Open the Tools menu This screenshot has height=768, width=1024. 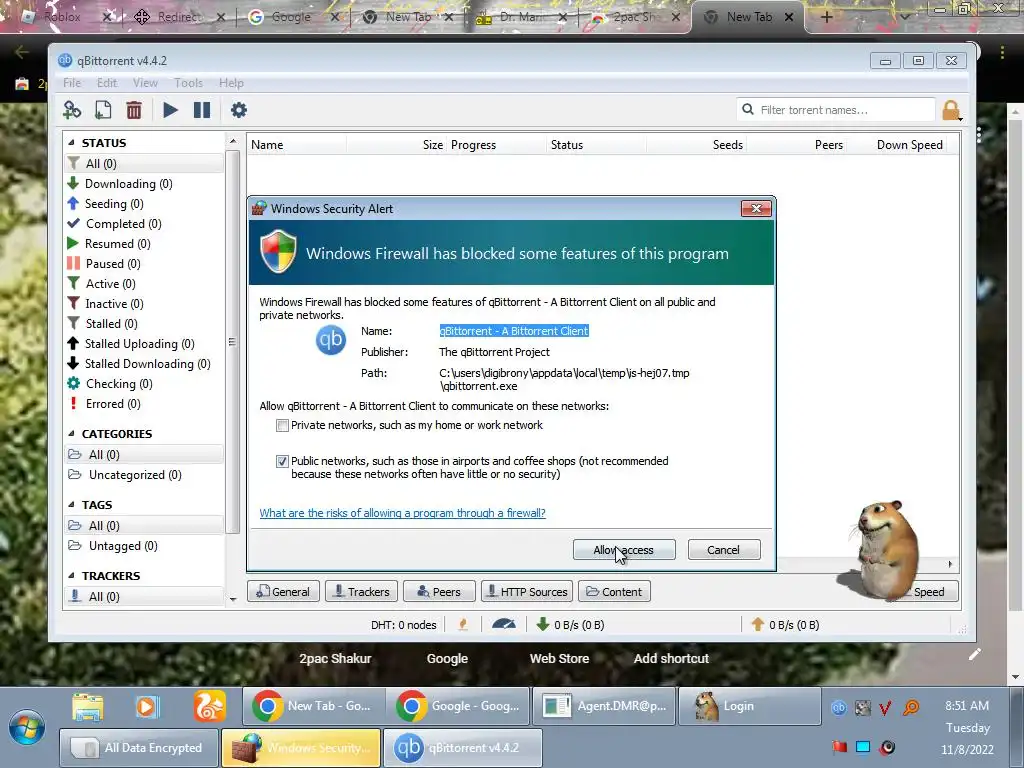point(188,83)
